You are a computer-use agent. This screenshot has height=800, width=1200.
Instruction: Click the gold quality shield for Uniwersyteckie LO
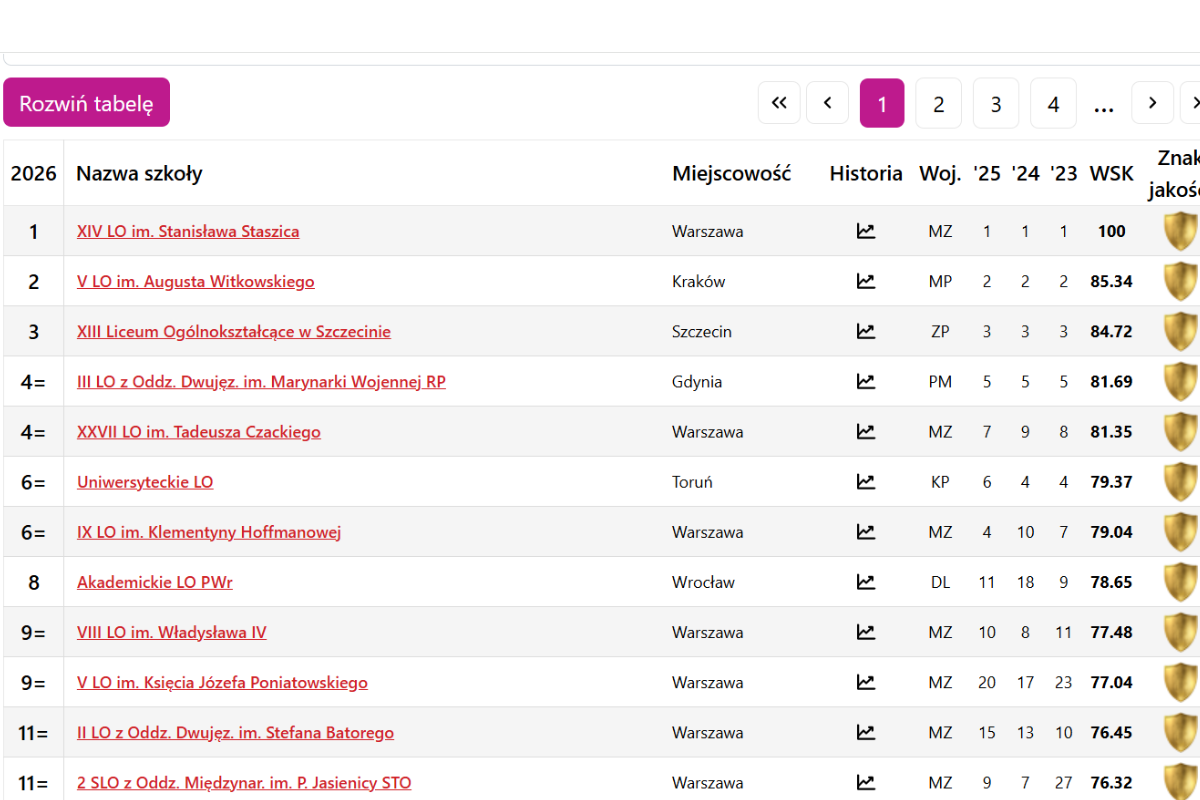click(1181, 482)
